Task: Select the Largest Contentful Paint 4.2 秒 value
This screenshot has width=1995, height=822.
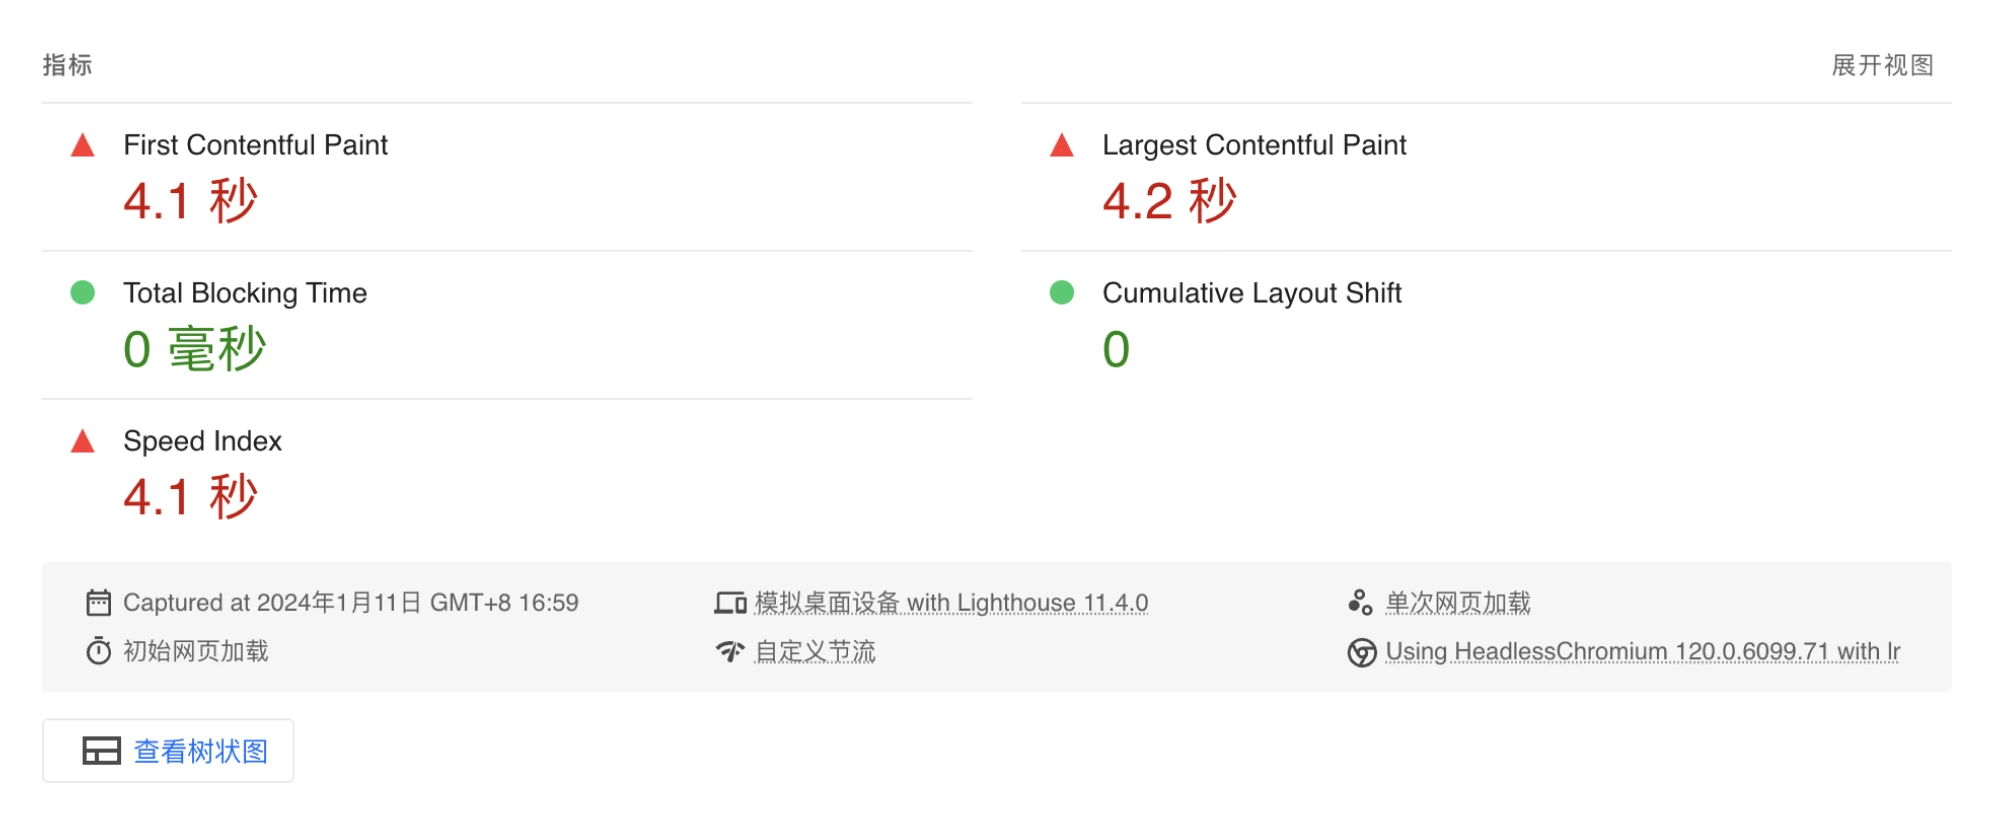Action: [1170, 201]
